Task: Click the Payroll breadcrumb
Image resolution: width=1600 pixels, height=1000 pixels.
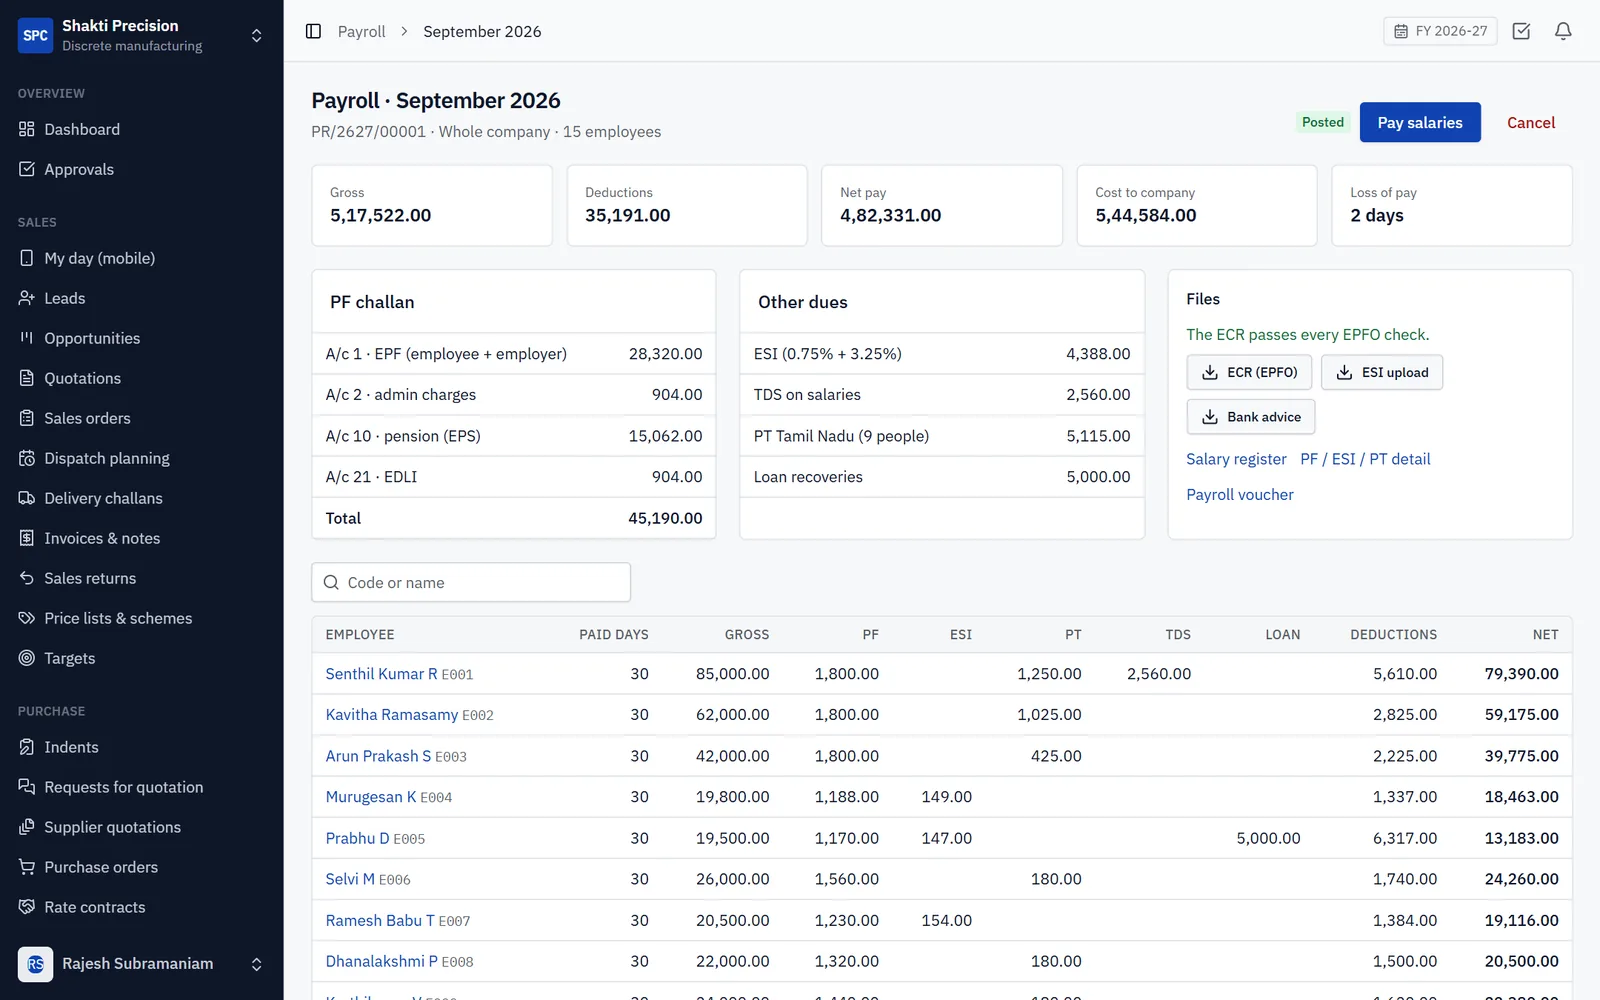Action: coord(361,31)
